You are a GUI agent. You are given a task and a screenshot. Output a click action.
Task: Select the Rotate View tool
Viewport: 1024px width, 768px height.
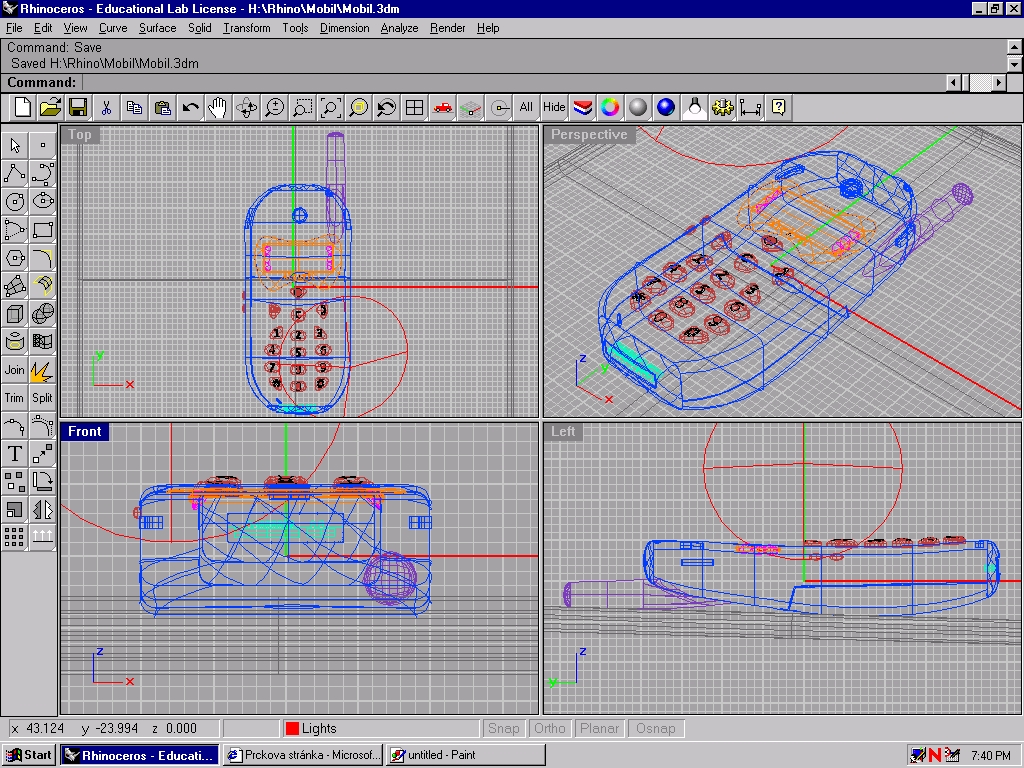(x=246, y=108)
